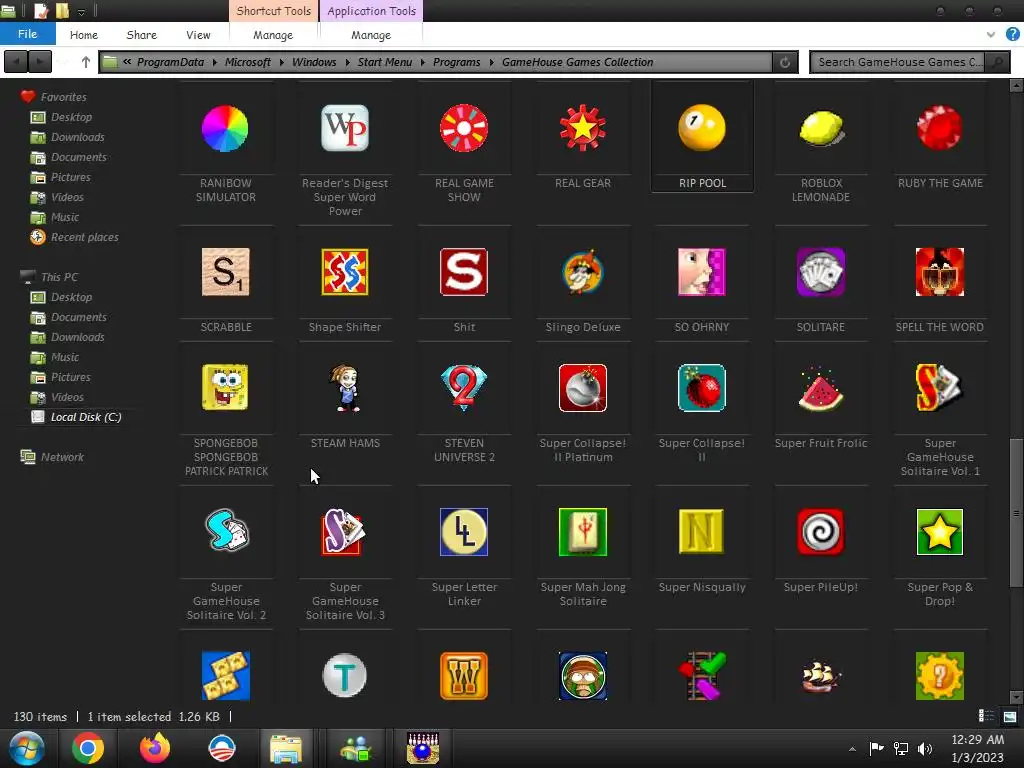1024x768 pixels.
Task: Click the file list vertical scrollbar thumb
Action: tap(1016, 513)
